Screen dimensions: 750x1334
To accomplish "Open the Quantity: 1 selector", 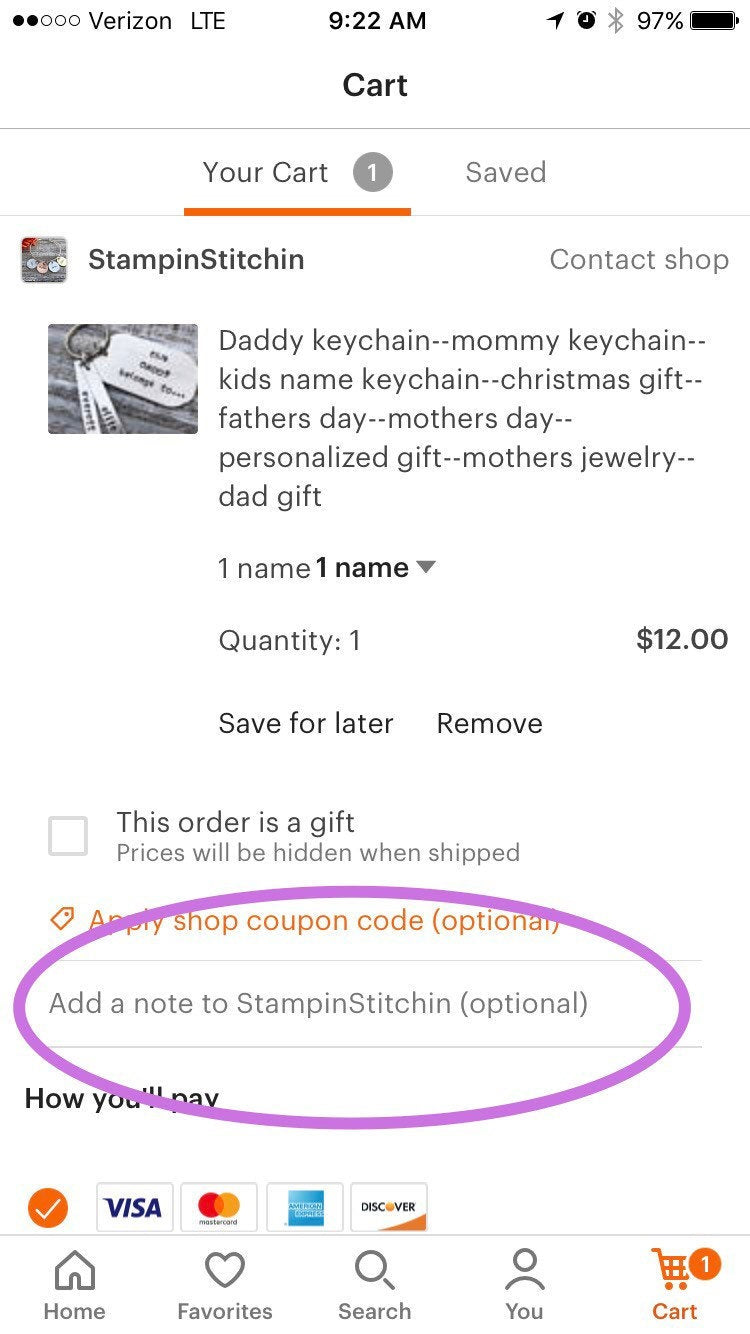I will 289,640.
